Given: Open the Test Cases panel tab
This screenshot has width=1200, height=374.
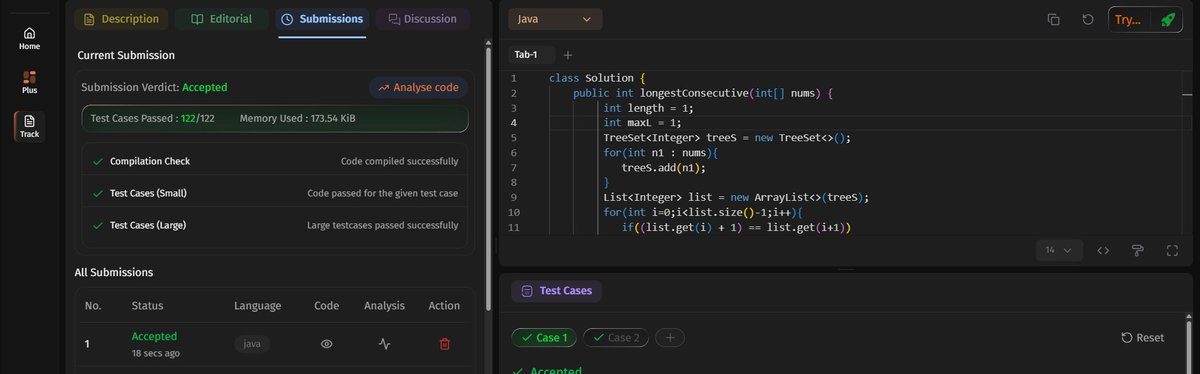Looking at the screenshot, I should tap(557, 291).
